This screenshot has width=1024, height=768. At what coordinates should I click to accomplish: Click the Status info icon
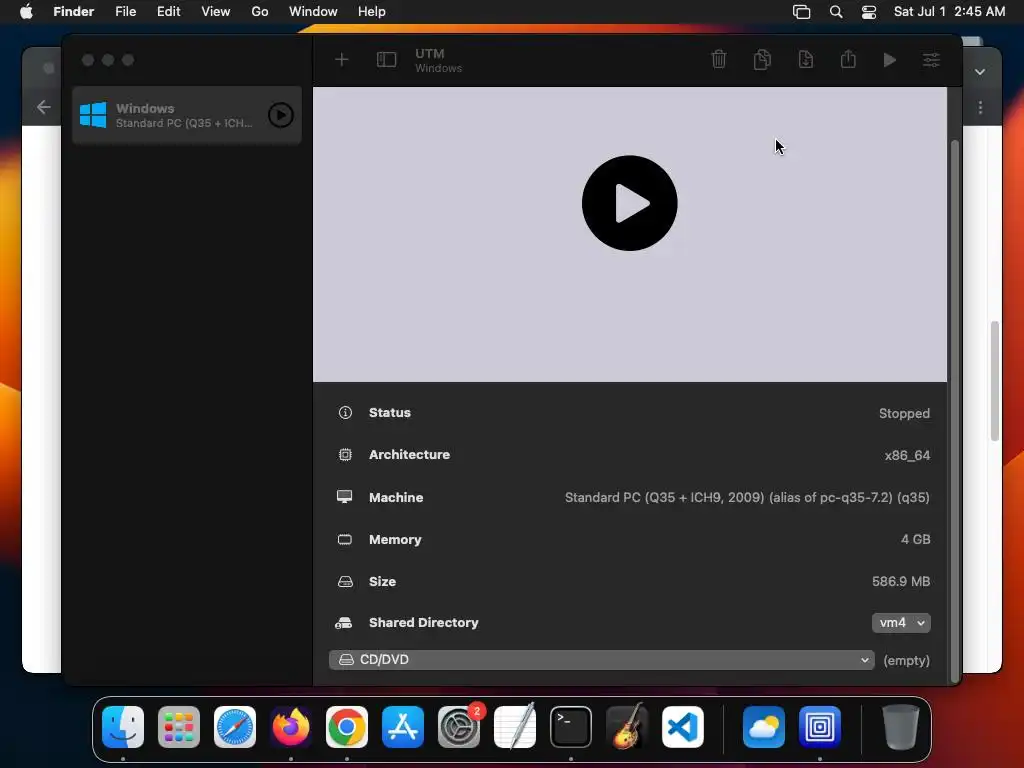point(345,413)
